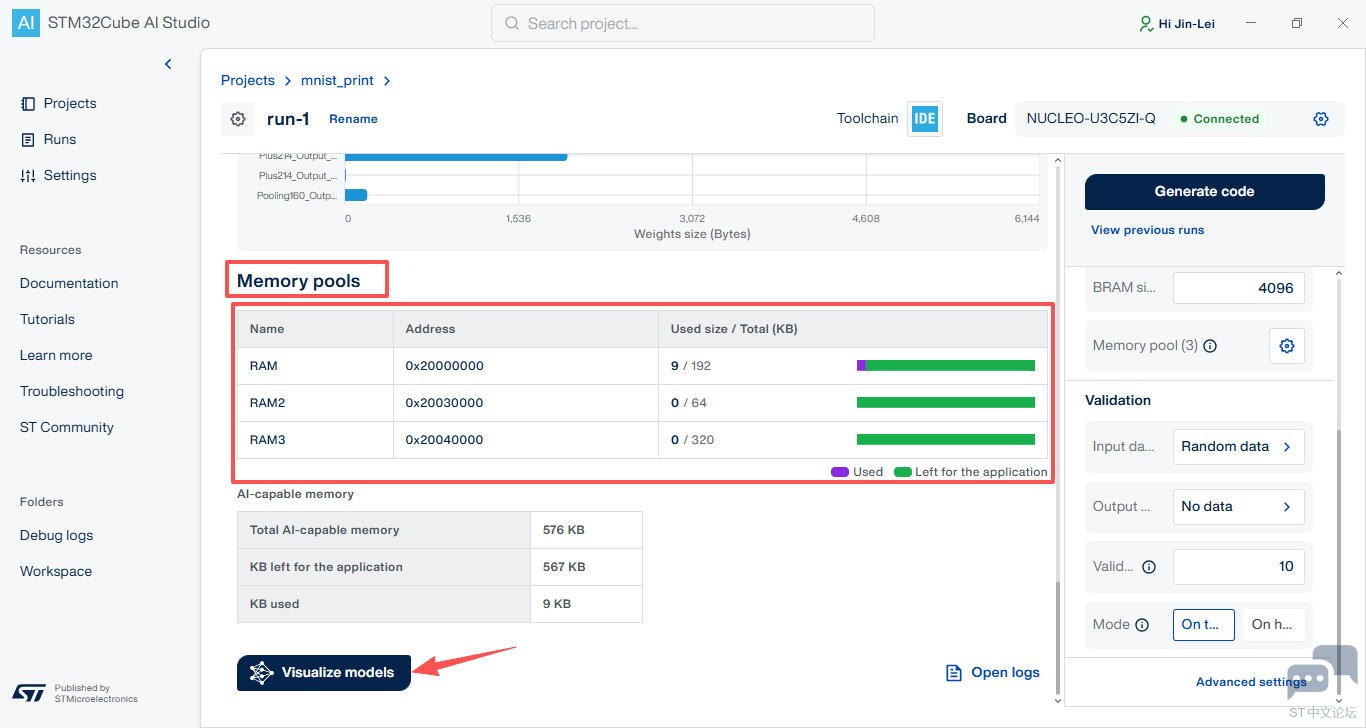This screenshot has height=728, width=1366.
Task: Collapse the left sidebar with the chevron
Action: pyautogui.click(x=168, y=64)
